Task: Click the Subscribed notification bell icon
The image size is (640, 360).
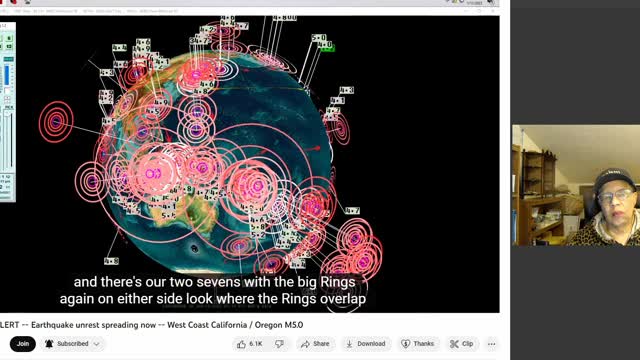Action: pos(49,344)
